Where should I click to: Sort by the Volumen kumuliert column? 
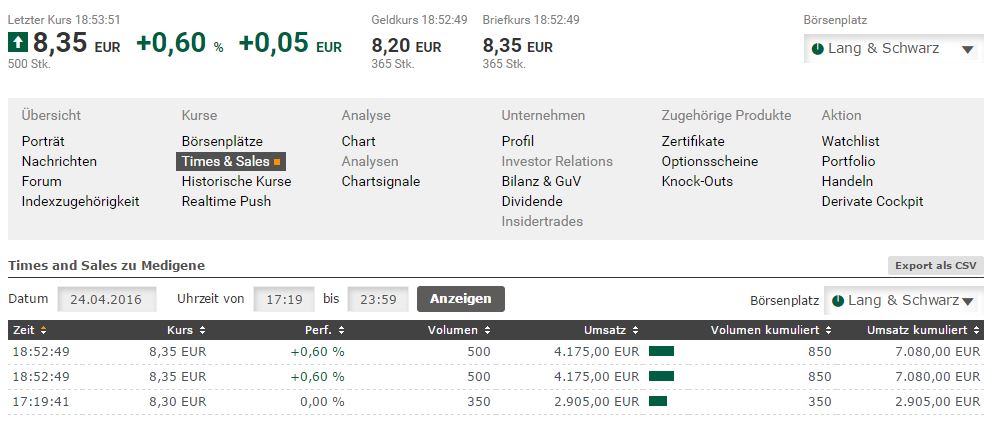coord(827,330)
